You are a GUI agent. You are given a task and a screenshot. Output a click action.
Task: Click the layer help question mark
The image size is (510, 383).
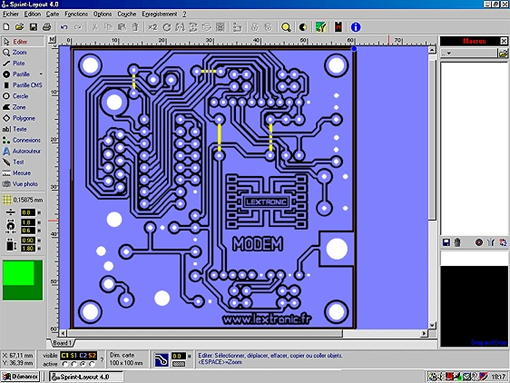102,360
